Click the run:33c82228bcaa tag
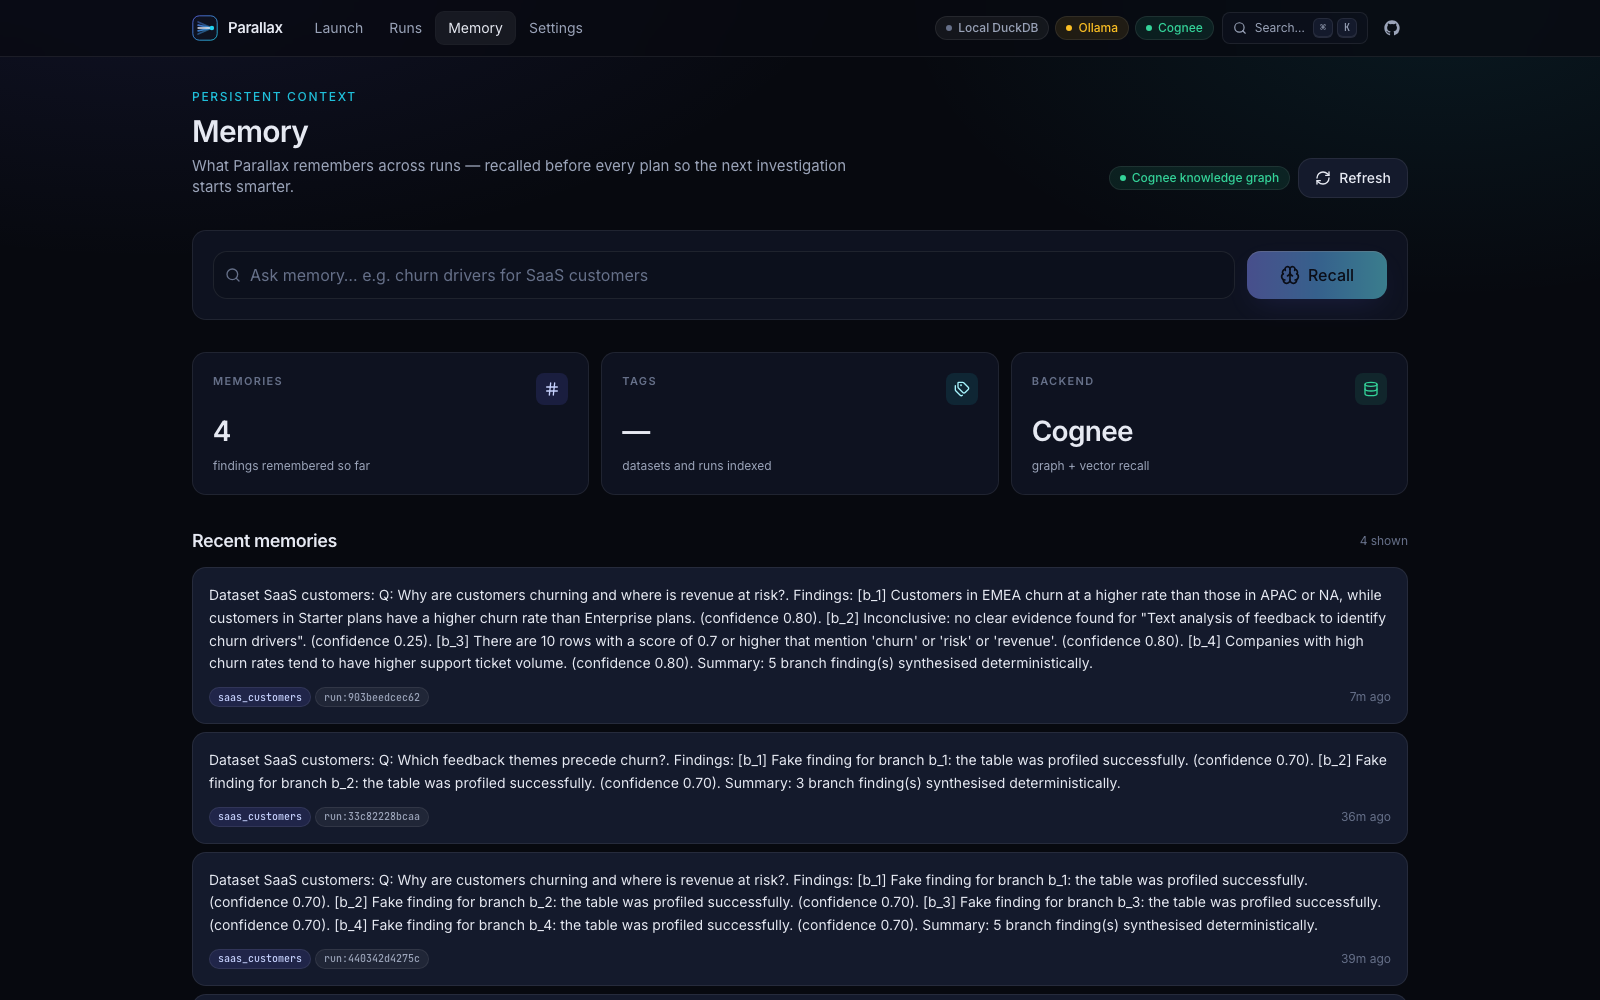The height and width of the screenshot is (1000, 1600). coord(372,817)
